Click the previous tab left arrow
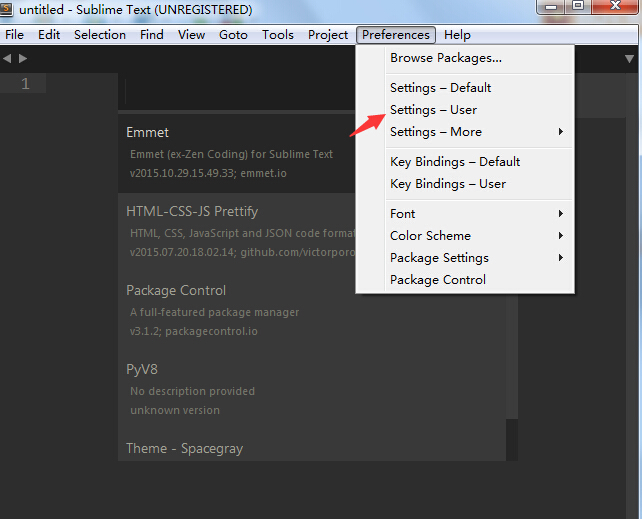The height and width of the screenshot is (519, 642). coord(7,59)
